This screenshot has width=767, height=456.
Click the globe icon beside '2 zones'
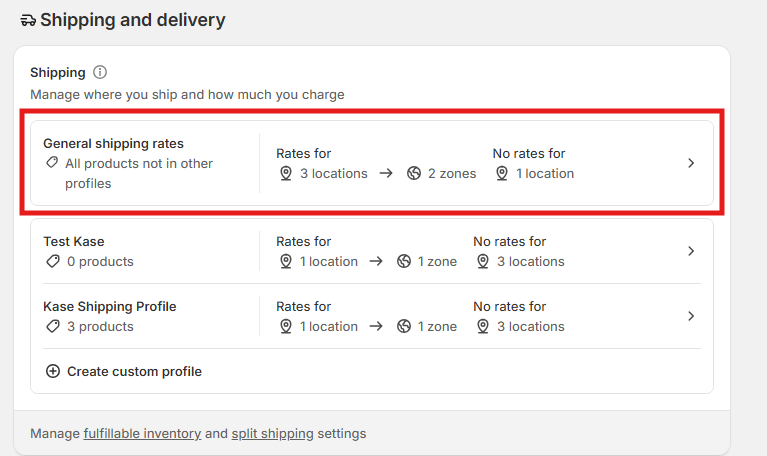414,173
